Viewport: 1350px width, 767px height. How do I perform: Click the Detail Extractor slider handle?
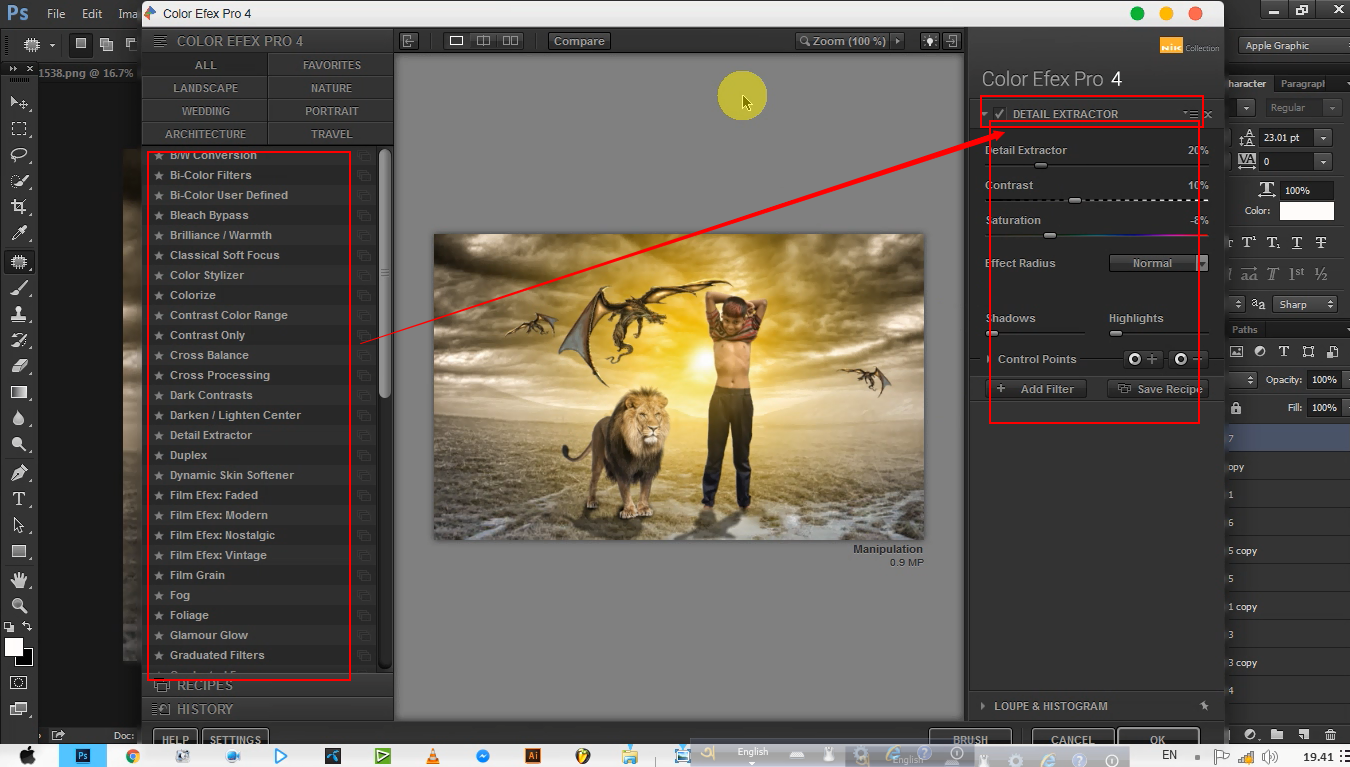pos(1040,165)
